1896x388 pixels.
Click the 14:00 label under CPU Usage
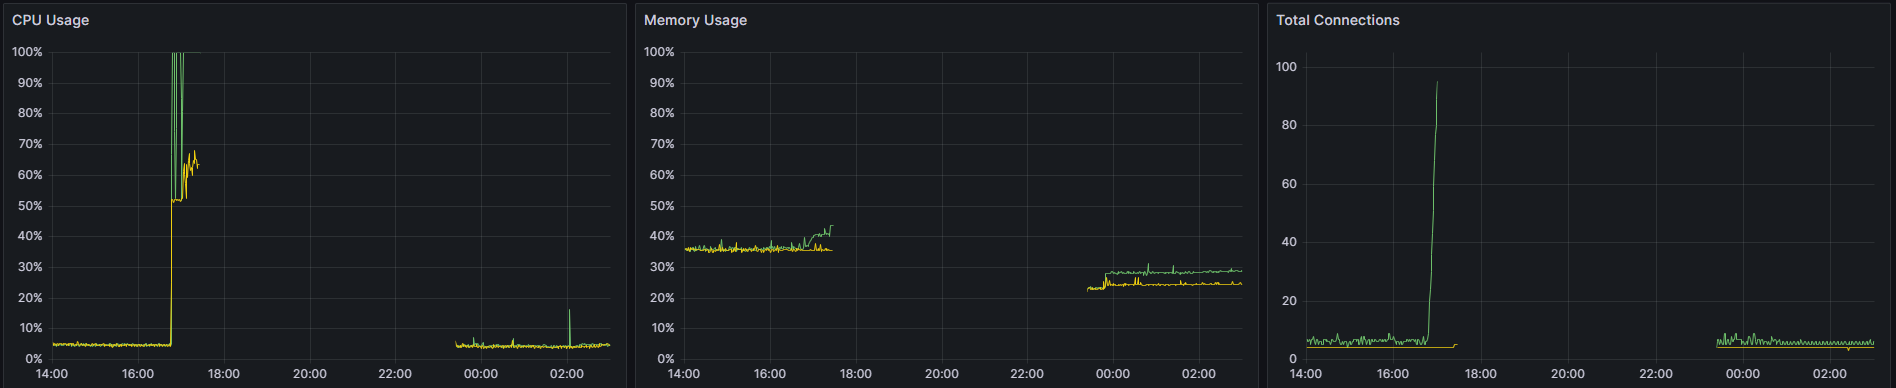pos(52,374)
